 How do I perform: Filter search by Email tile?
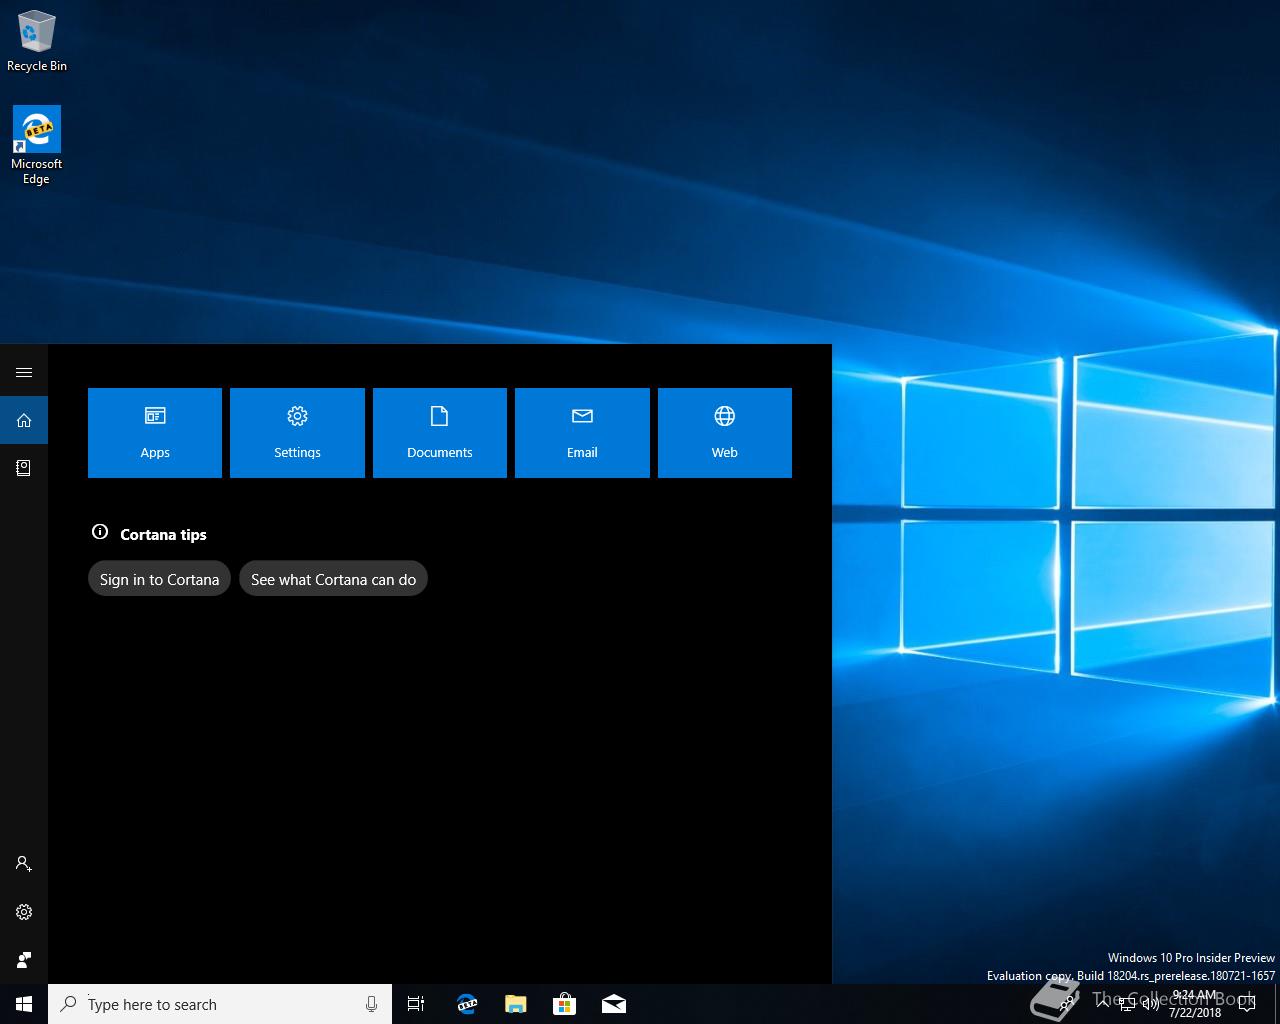click(x=582, y=433)
